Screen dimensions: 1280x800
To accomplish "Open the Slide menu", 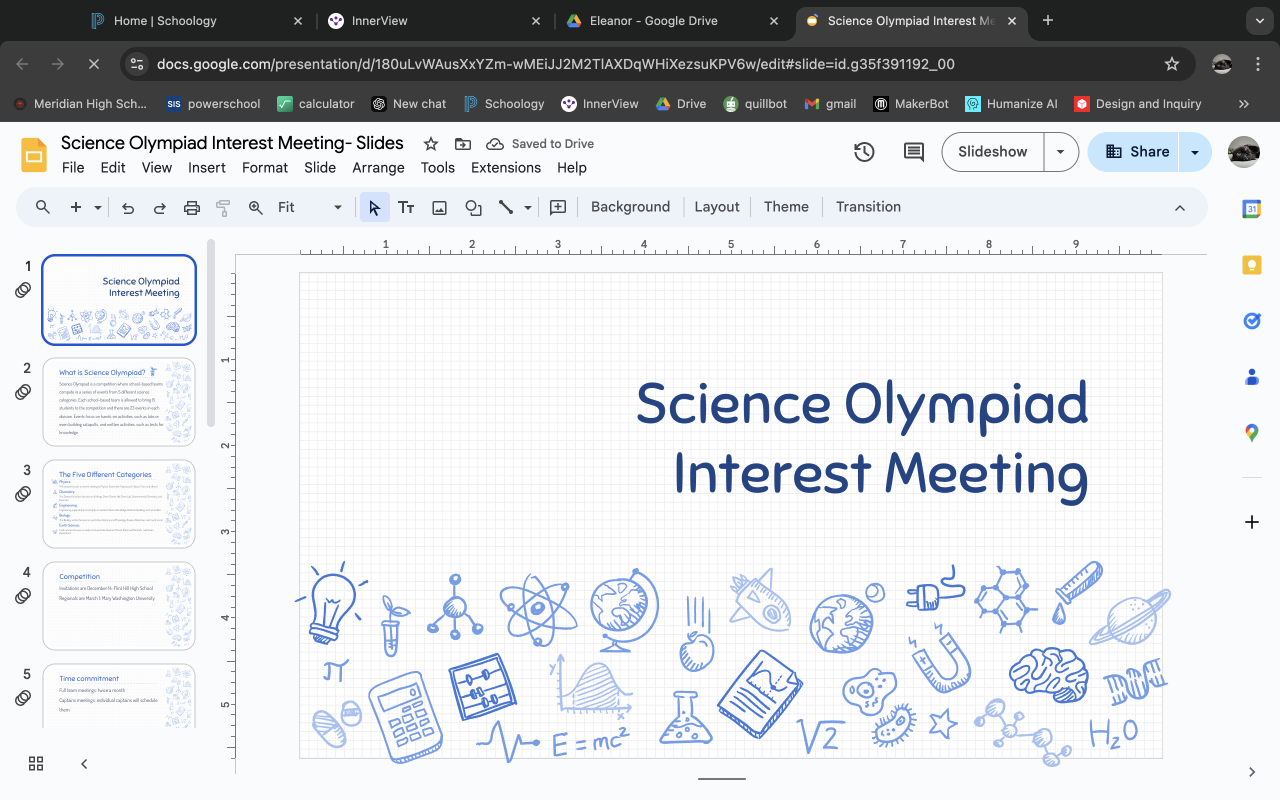I will (320, 167).
